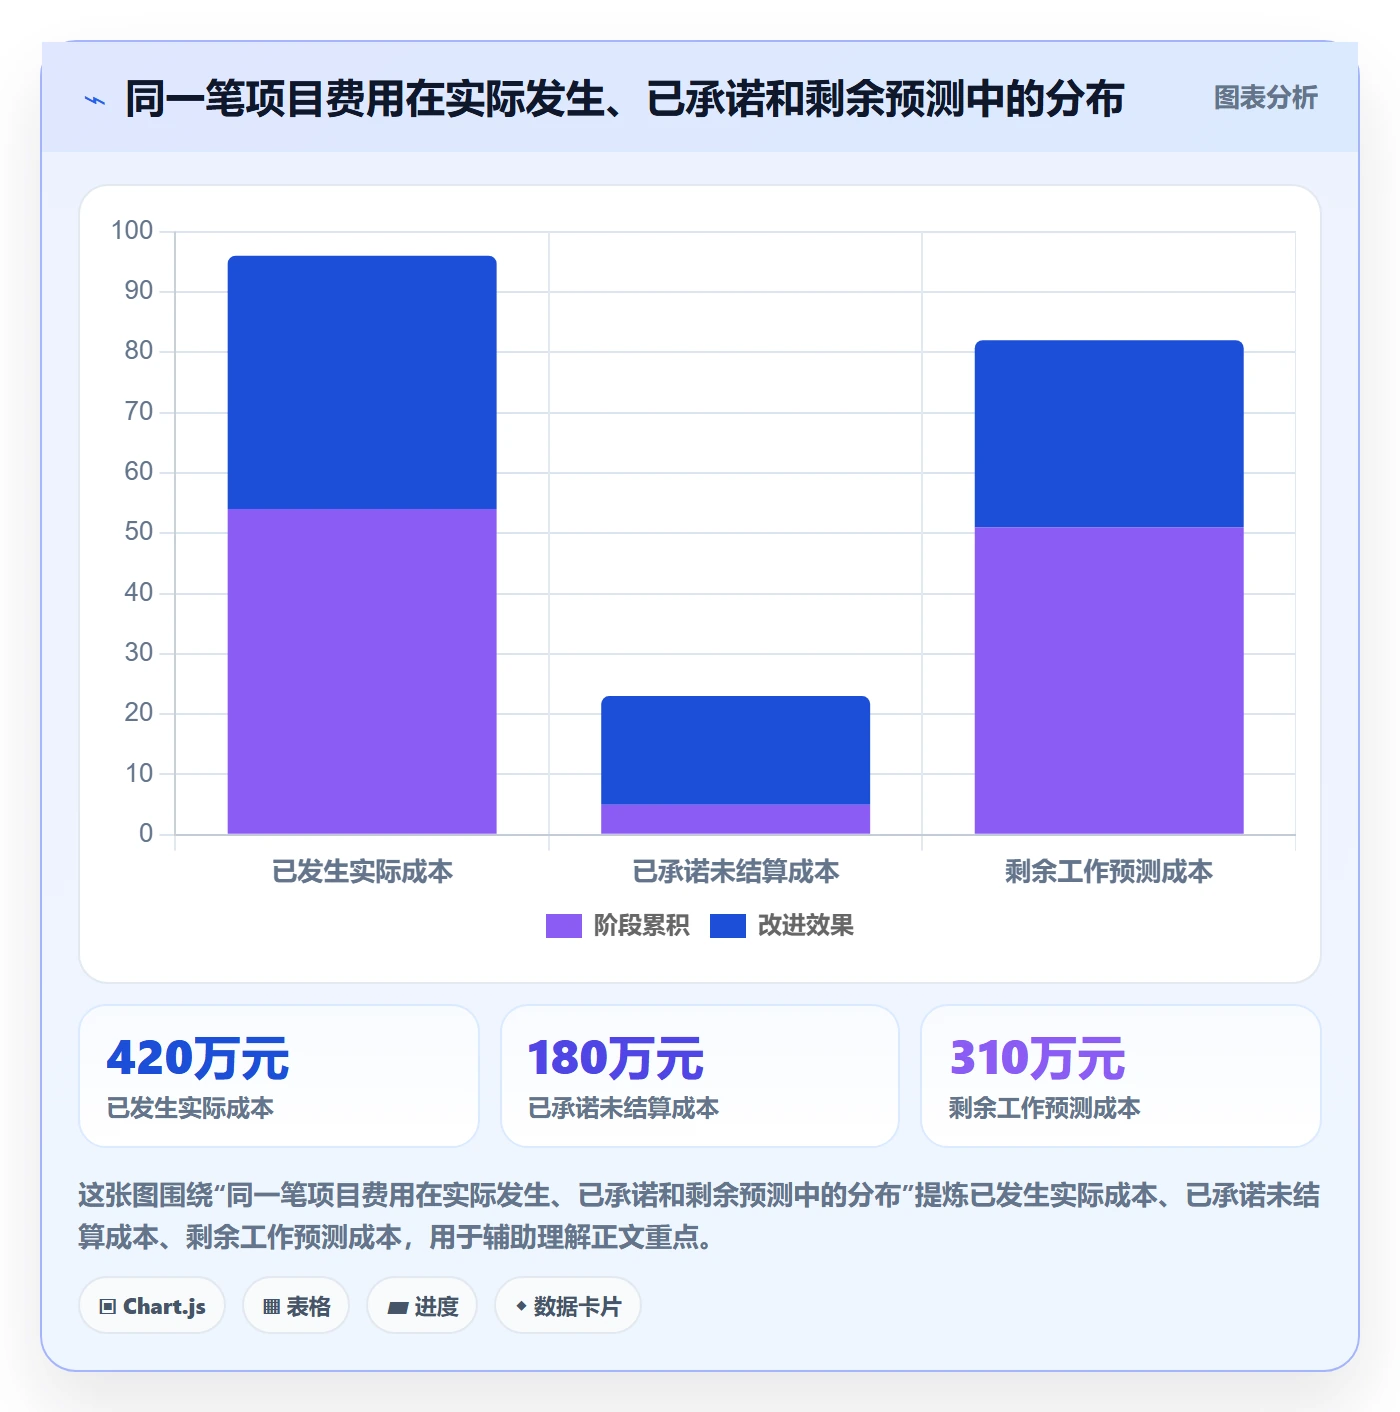The height and width of the screenshot is (1412, 1400).
Task: Click the lightning icon beside the title
Action: pos(95,100)
